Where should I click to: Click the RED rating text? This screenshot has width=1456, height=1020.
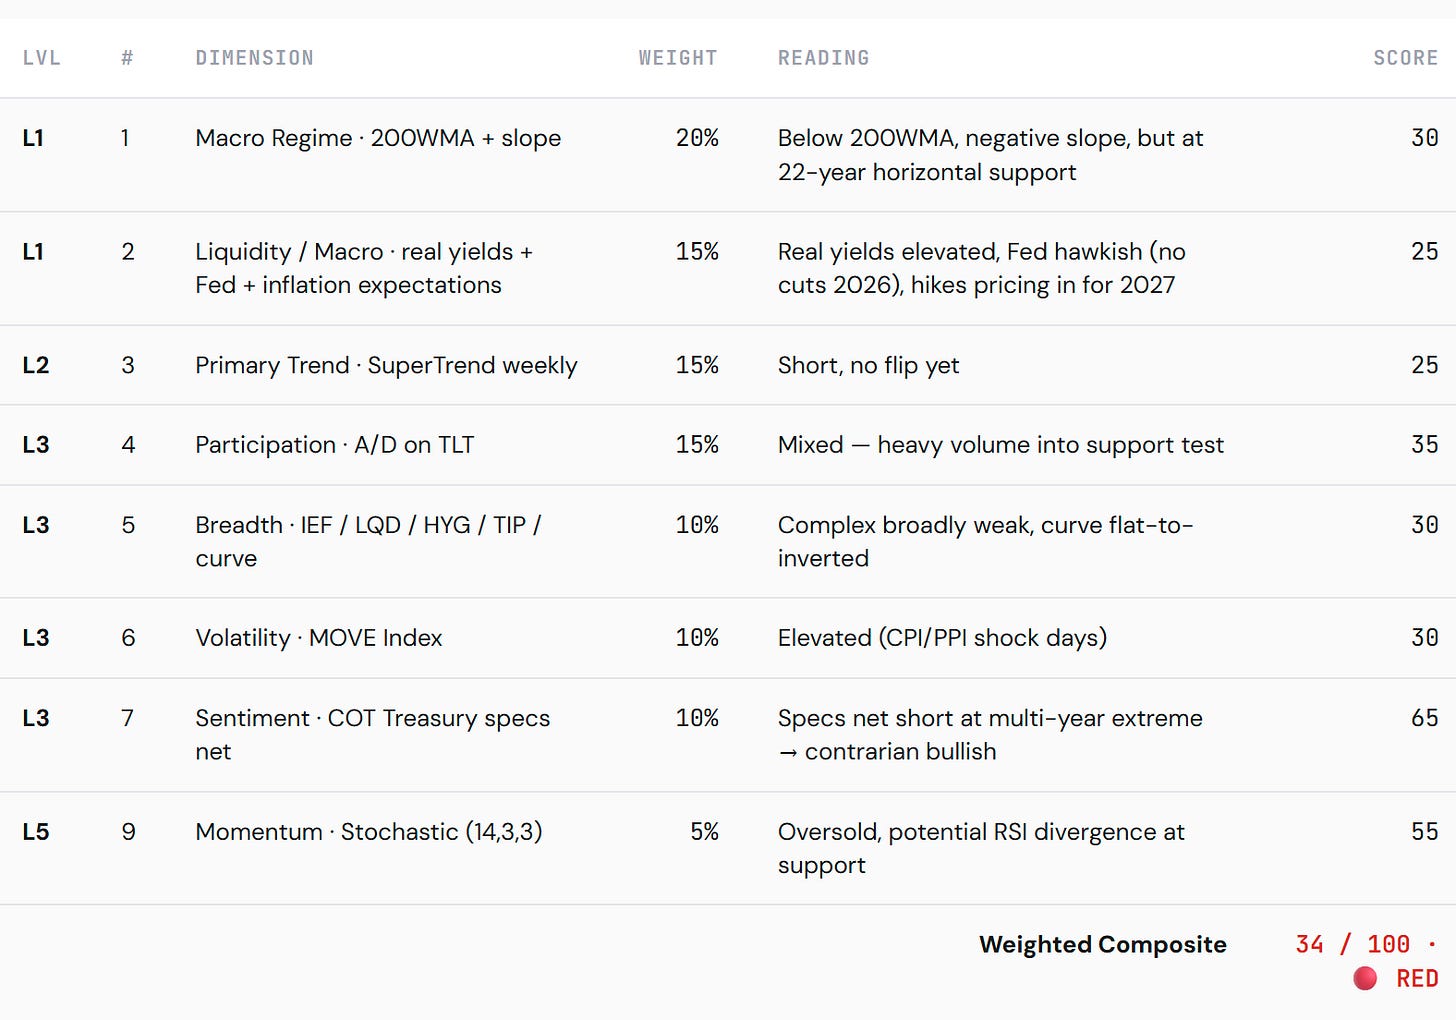[1417, 979]
